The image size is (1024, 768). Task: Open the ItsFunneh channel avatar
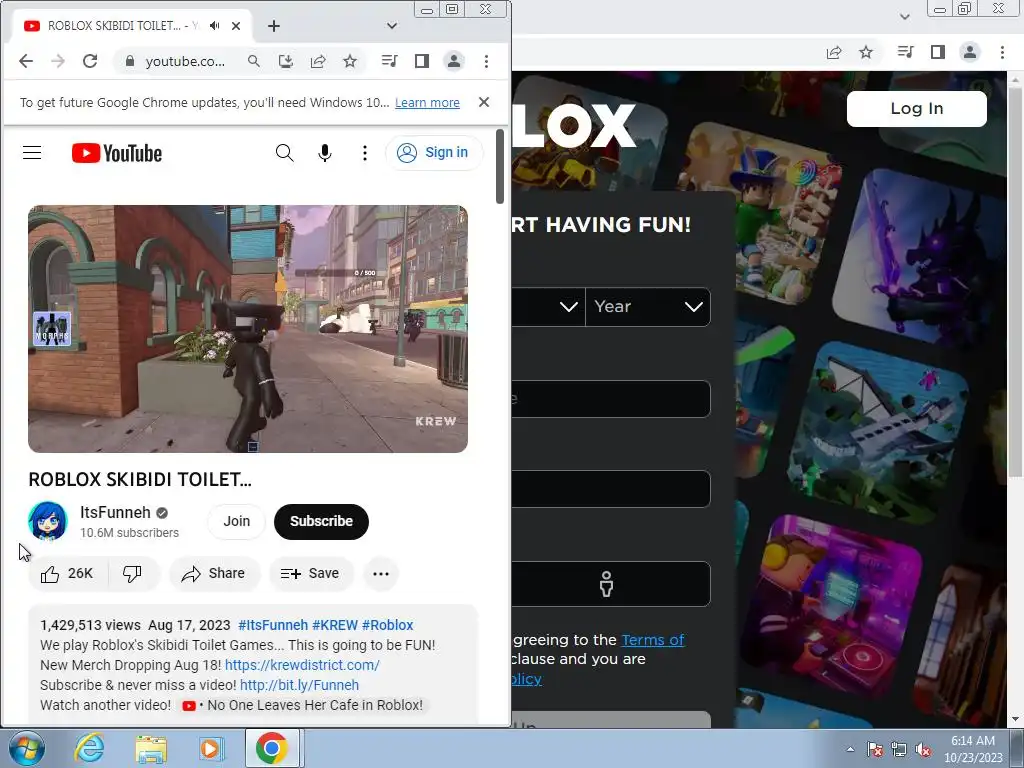48,521
